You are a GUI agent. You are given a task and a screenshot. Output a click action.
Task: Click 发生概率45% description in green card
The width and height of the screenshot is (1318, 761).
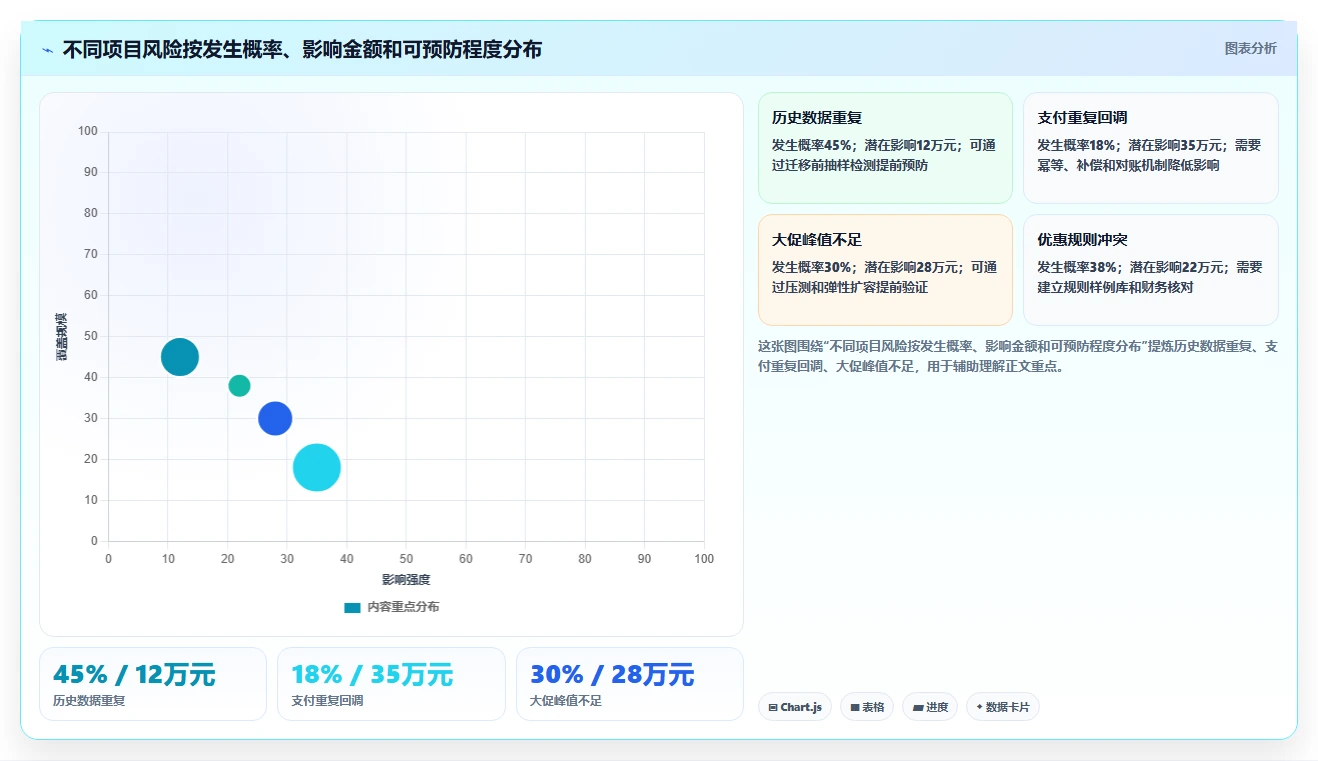(884, 155)
